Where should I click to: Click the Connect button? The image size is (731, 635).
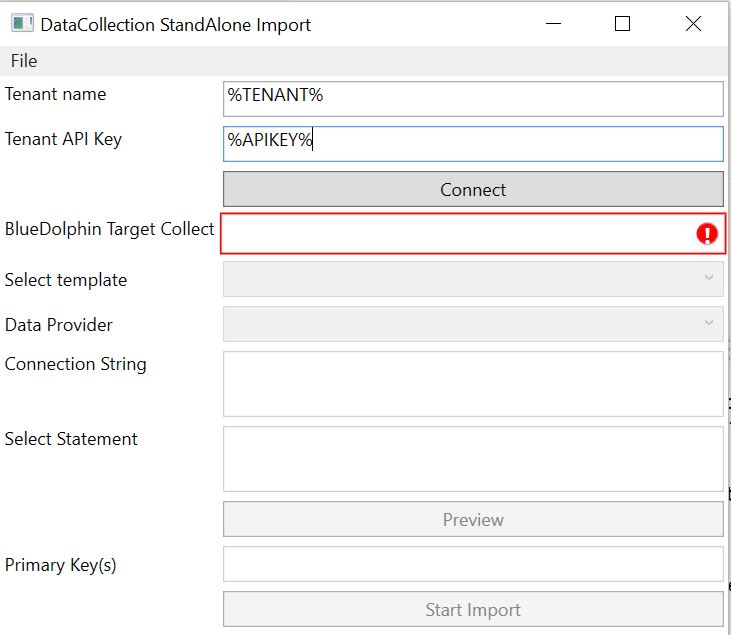click(473, 189)
